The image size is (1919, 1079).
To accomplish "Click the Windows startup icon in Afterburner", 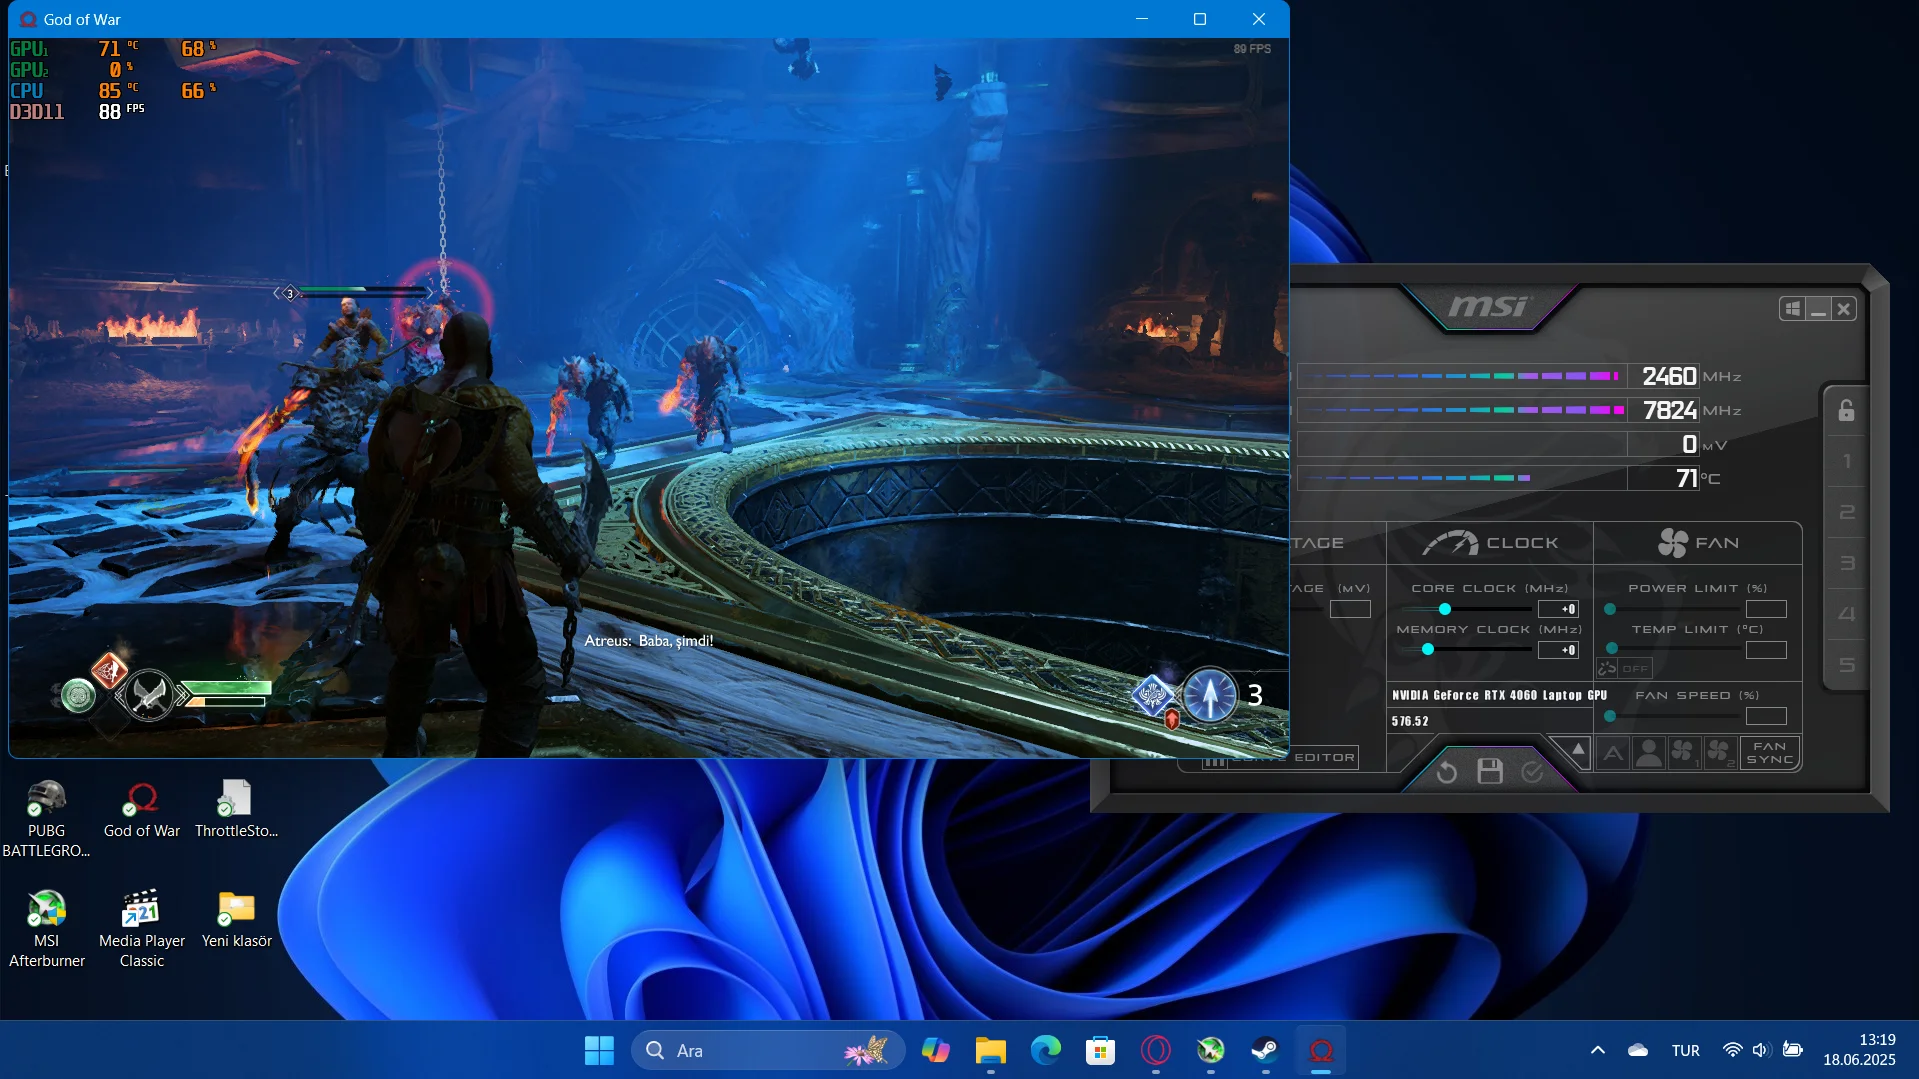I will click(x=1792, y=309).
